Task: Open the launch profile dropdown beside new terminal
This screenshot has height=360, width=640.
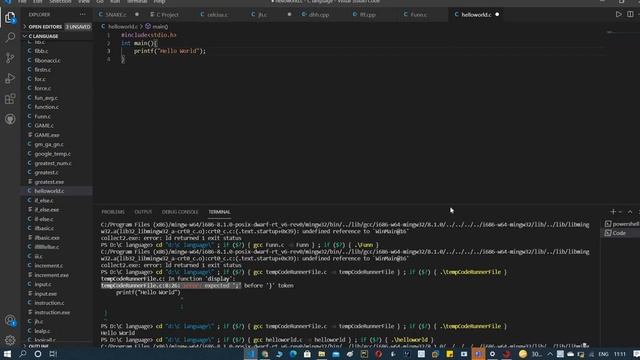Action: click(620, 212)
